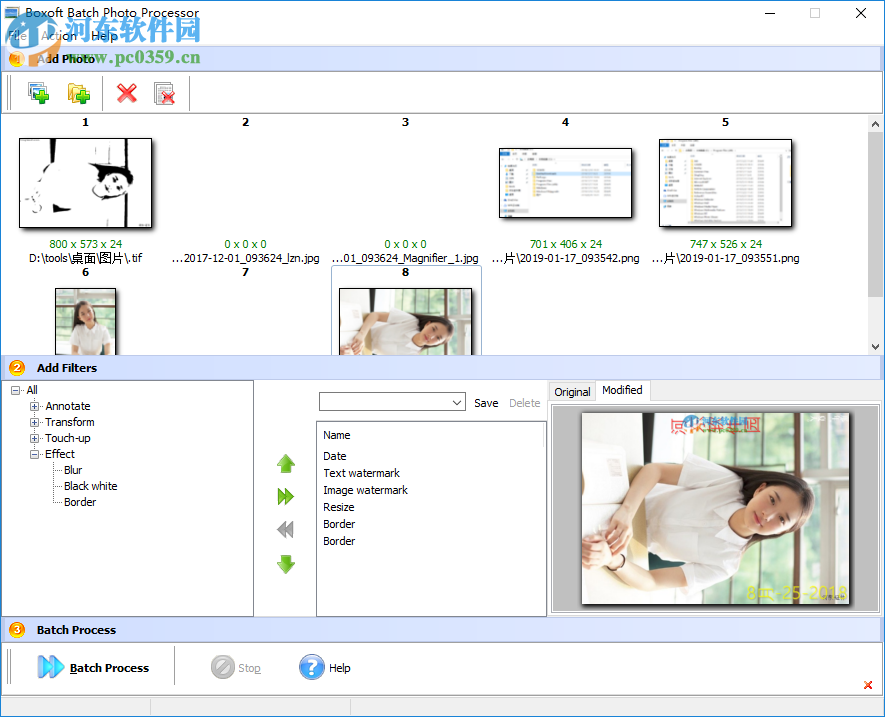Switch to the Original preview tab
This screenshot has width=885, height=717.
tap(571, 391)
